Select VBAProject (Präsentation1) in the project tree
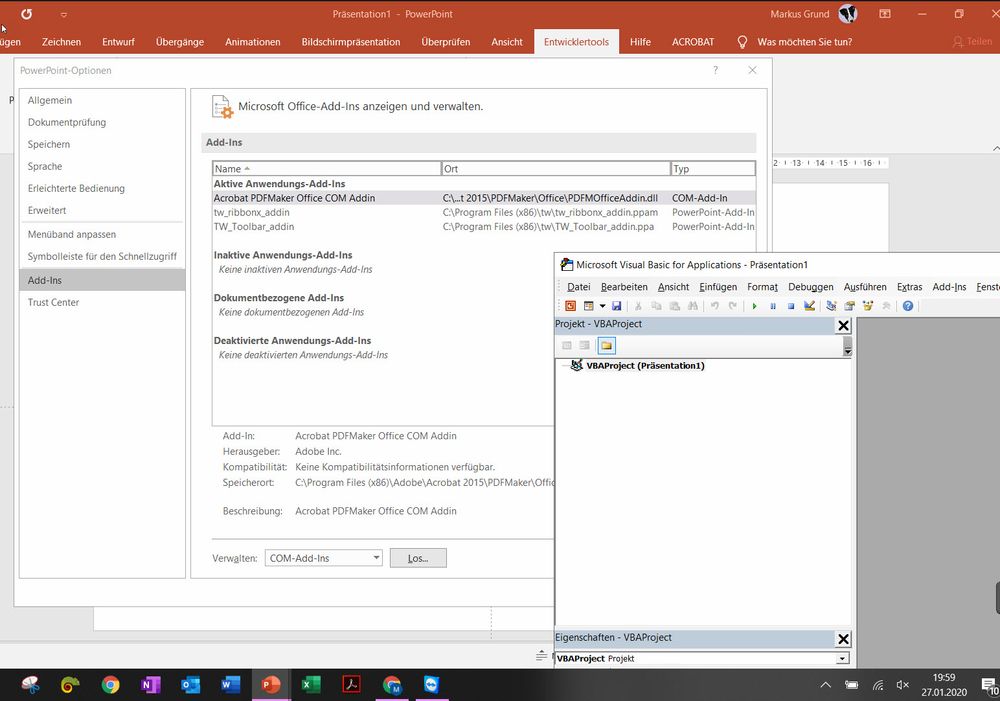The height and width of the screenshot is (701, 1000). click(x=645, y=365)
